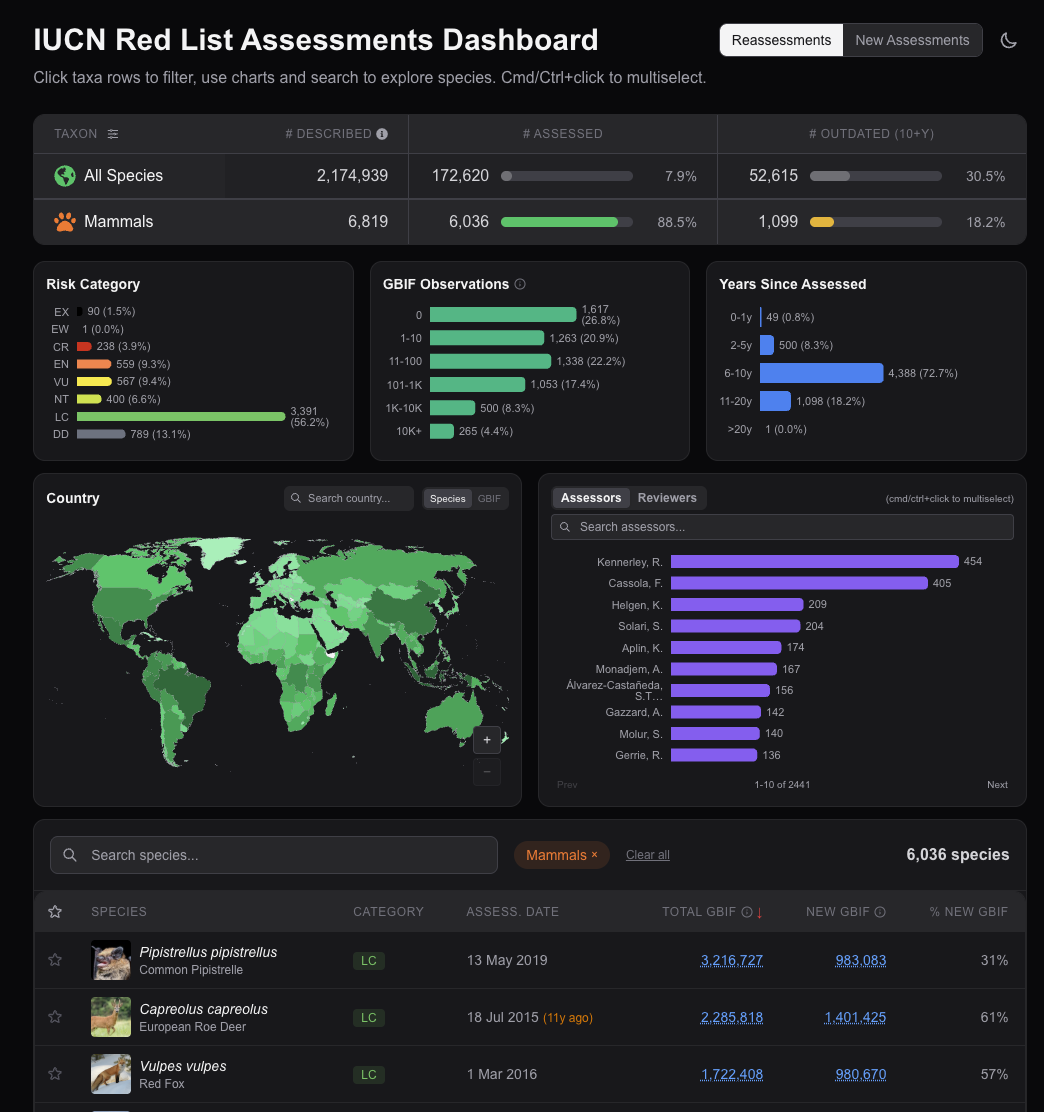The width and height of the screenshot is (1044, 1112).
Task: Go to Next page of assessors
Action: [x=997, y=785]
